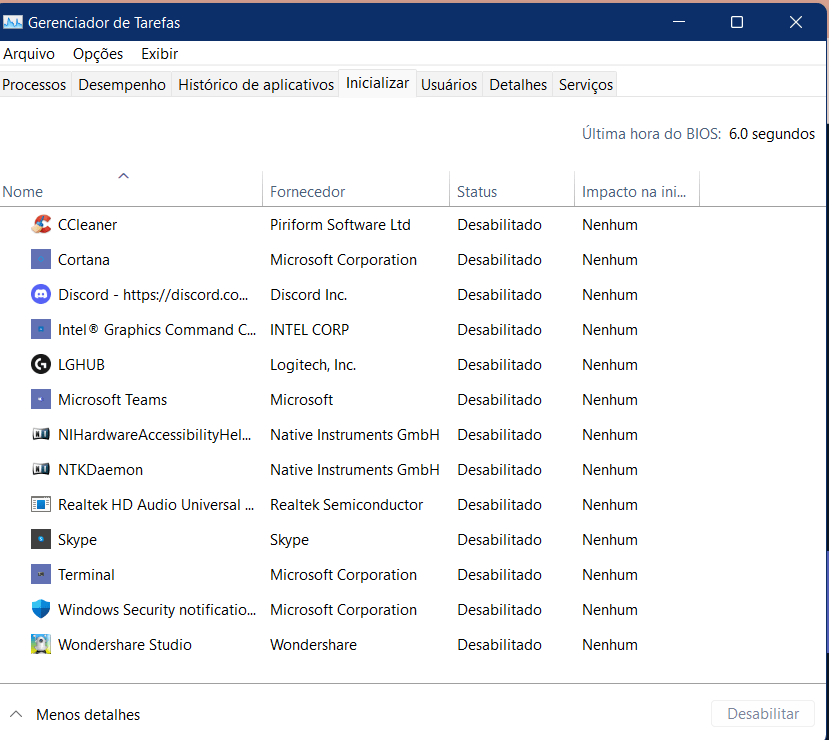The width and height of the screenshot is (829, 740).
Task: Select Intel® Graphics Command C... entry
Action: [x=156, y=329]
